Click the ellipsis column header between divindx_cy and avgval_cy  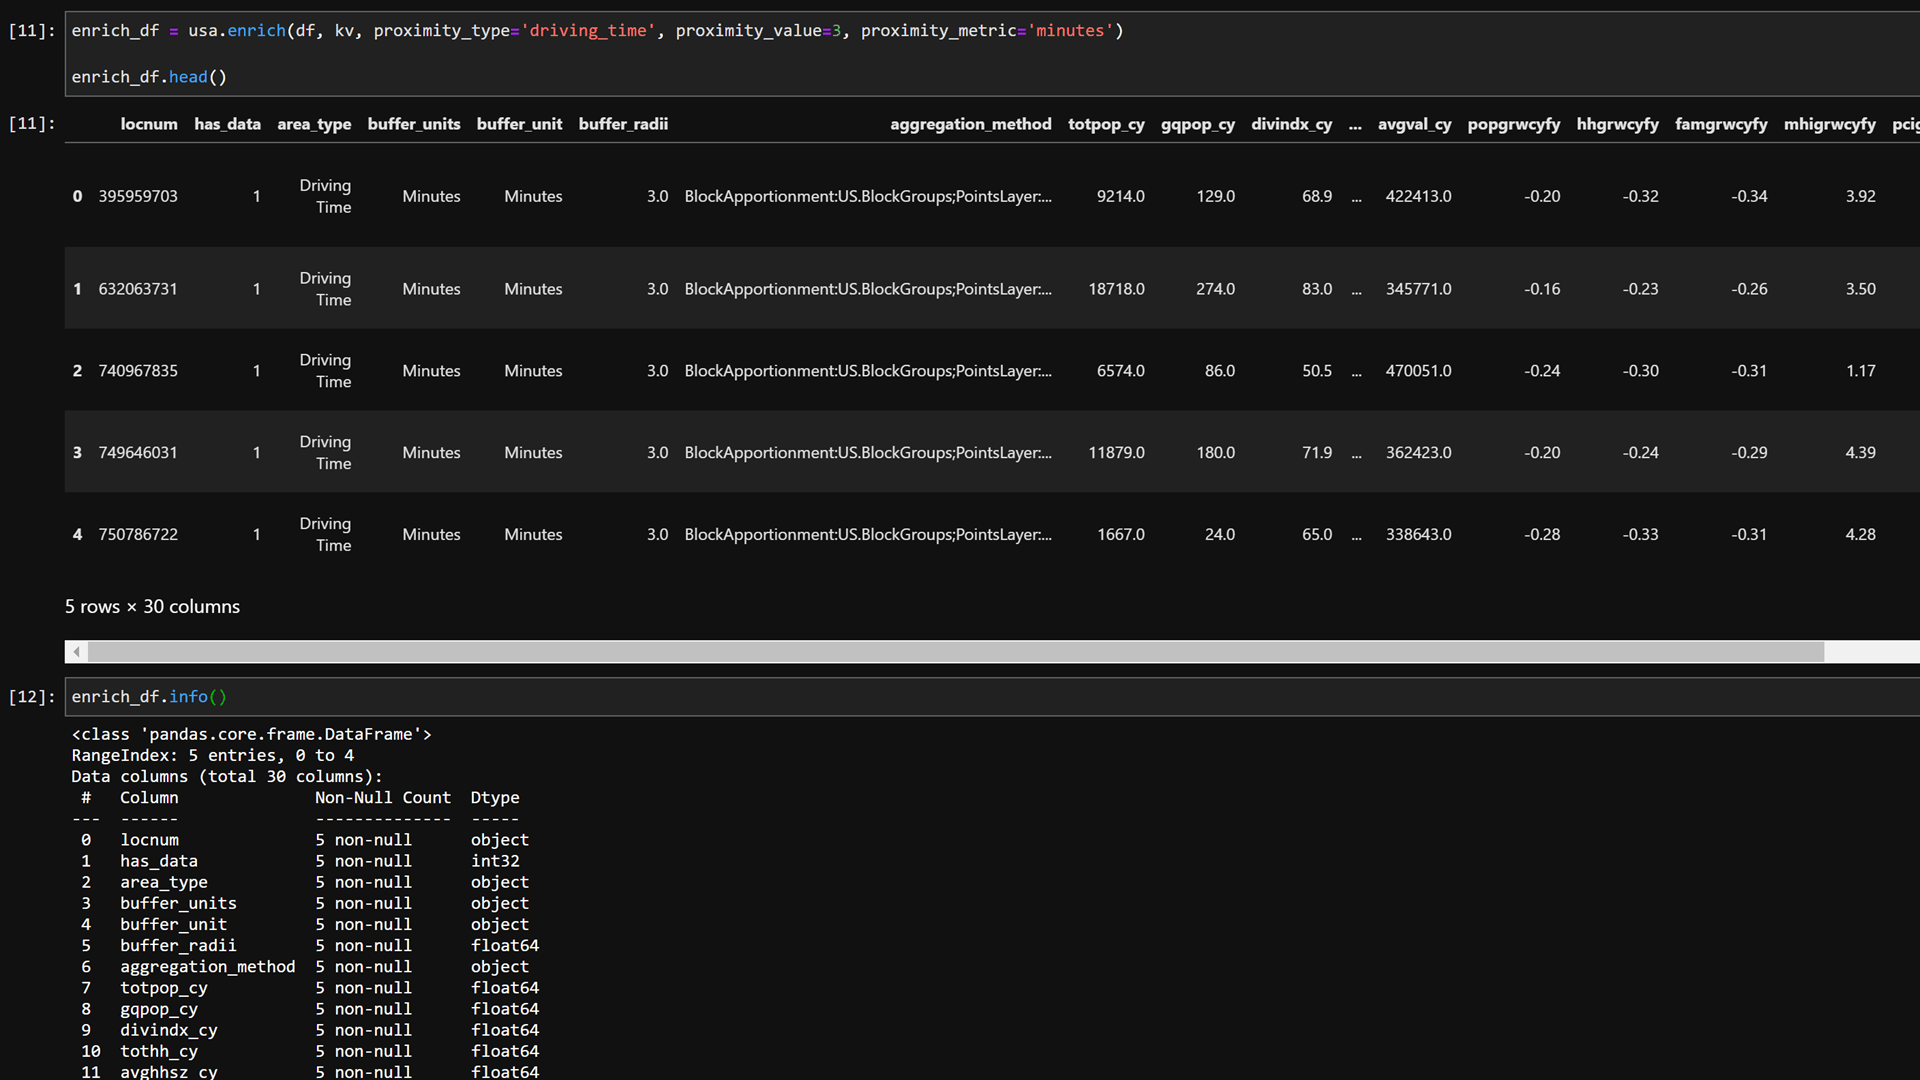click(1354, 124)
